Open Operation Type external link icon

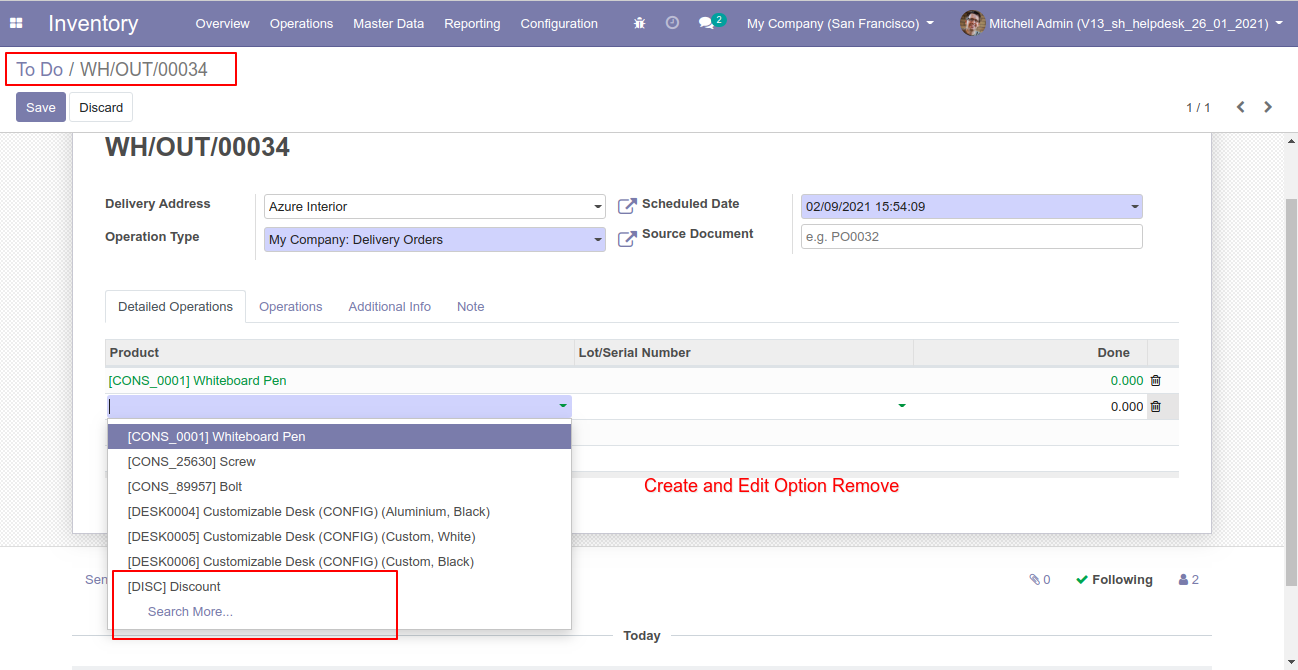pyautogui.click(x=627, y=240)
